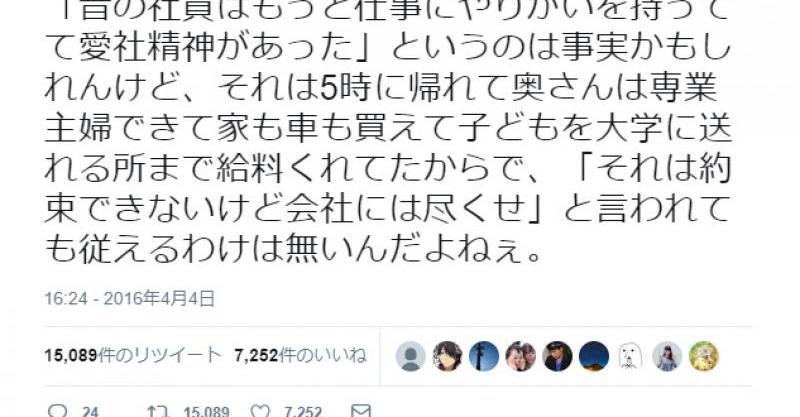Open the dark blue night sky avatar
Screen dimensions: 800x417
pyautogui.click(x=594, y=356)
